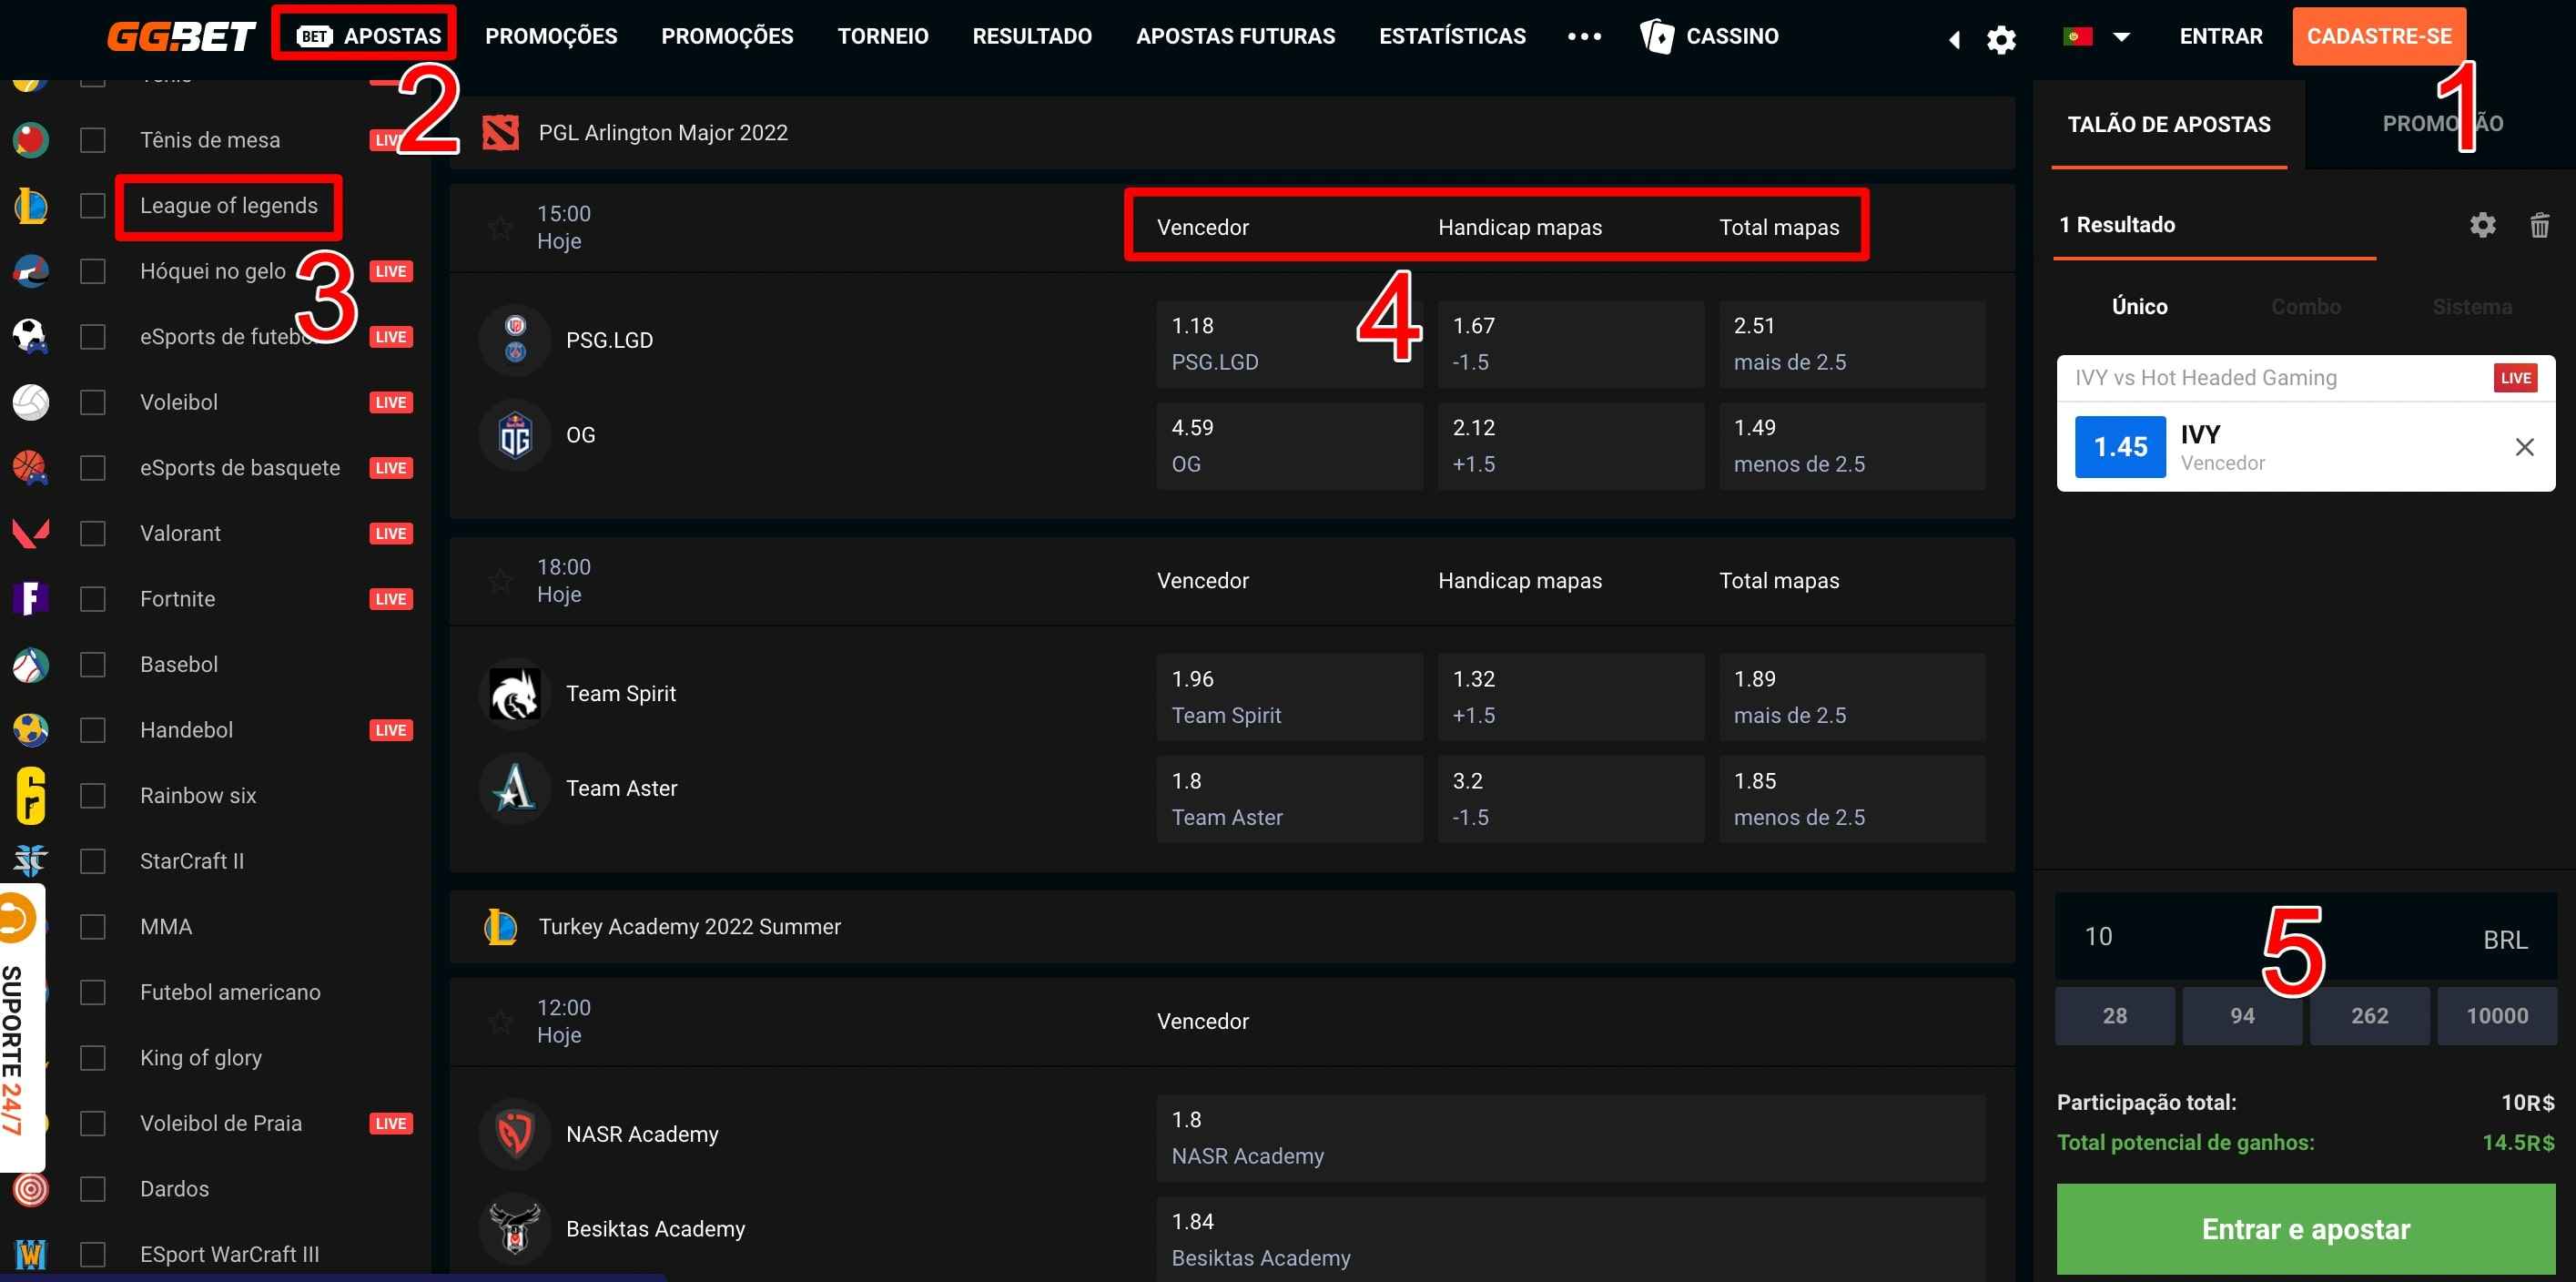Screen dimensions: 2576x1282
Task: Select the Único bet type tab
Action: click(x=2139, y=306)
